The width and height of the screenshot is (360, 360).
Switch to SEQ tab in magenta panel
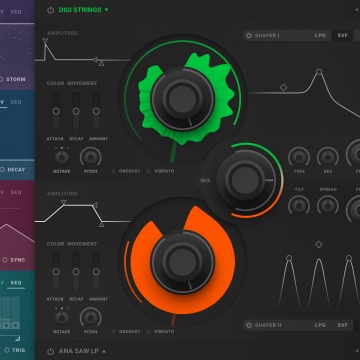(x=16, y=192)
